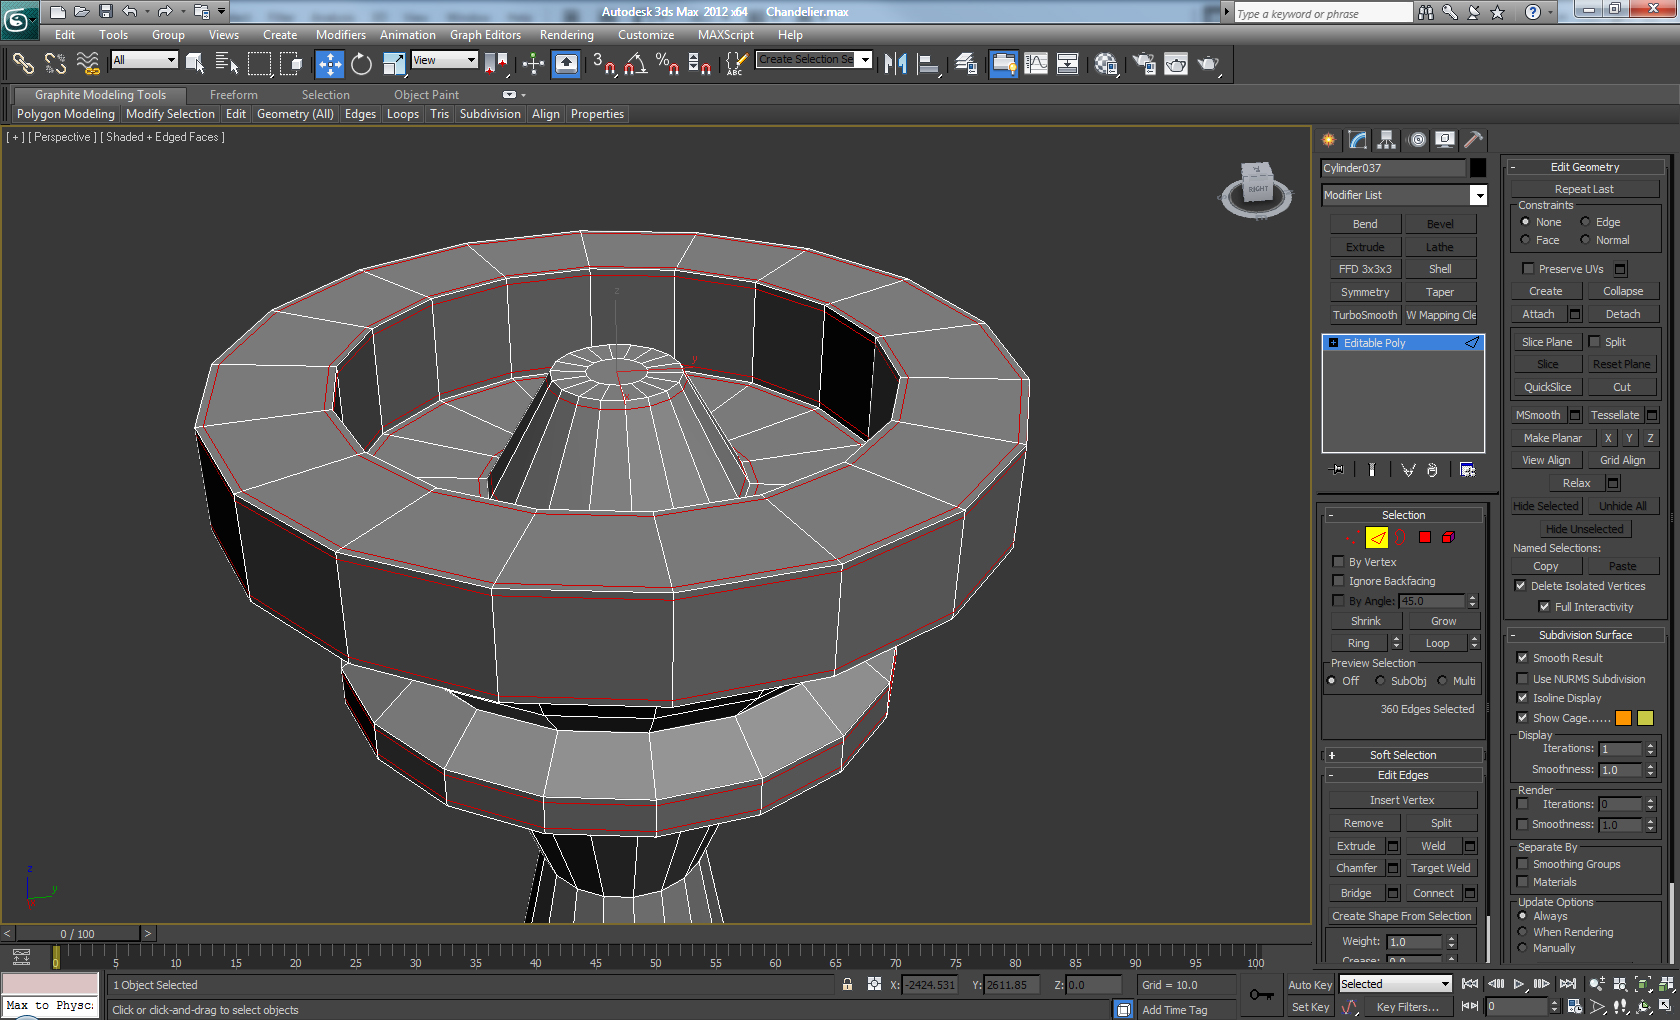Click the Select and Move tool

pyautogui.click(x=329, y=64)
